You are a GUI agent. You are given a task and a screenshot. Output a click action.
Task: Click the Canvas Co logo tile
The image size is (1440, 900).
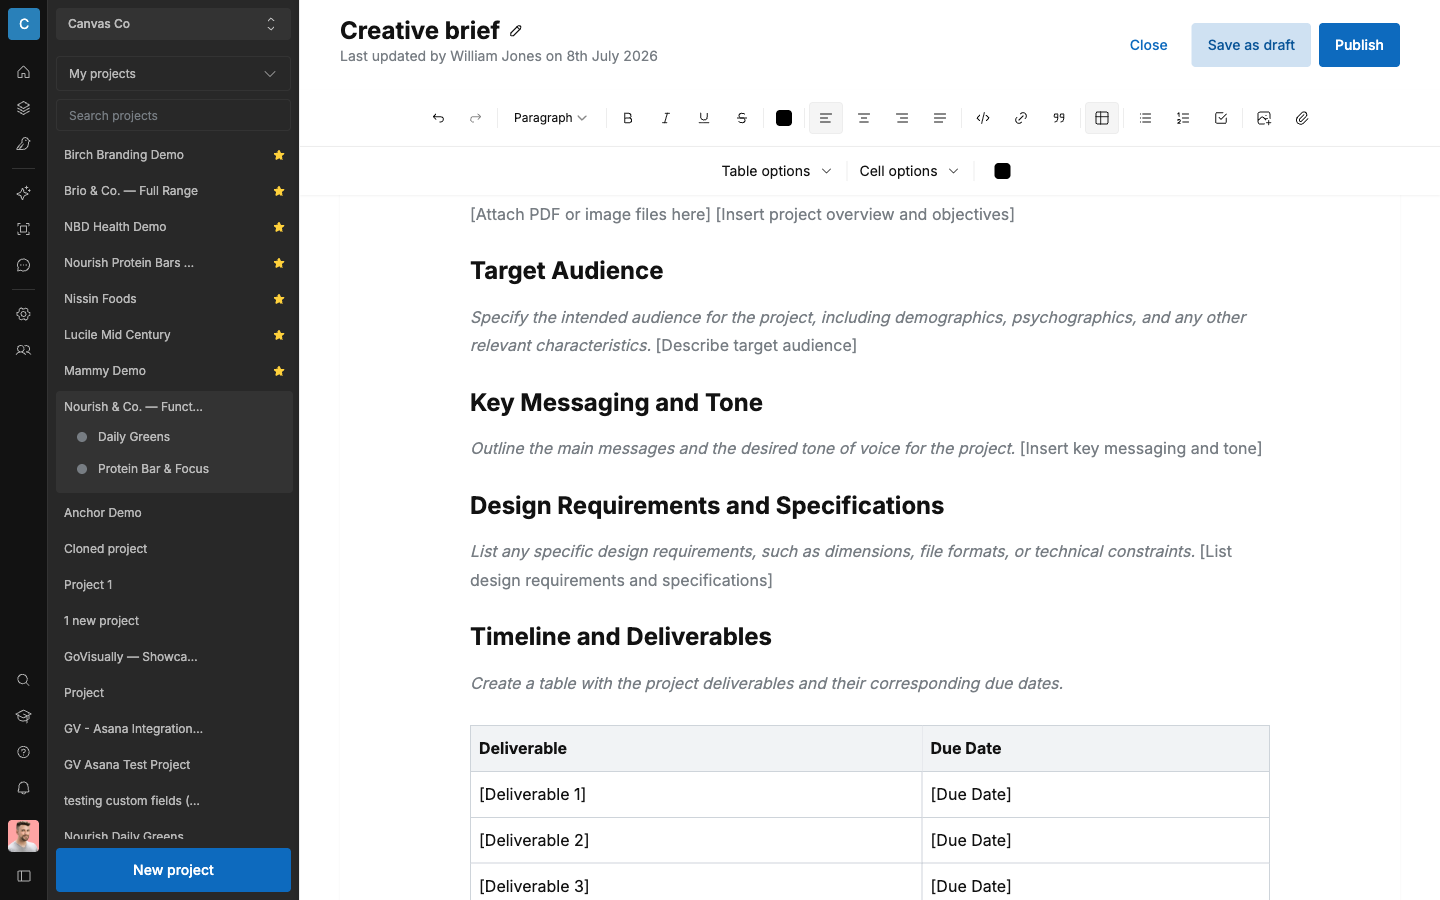click(24, 24)
